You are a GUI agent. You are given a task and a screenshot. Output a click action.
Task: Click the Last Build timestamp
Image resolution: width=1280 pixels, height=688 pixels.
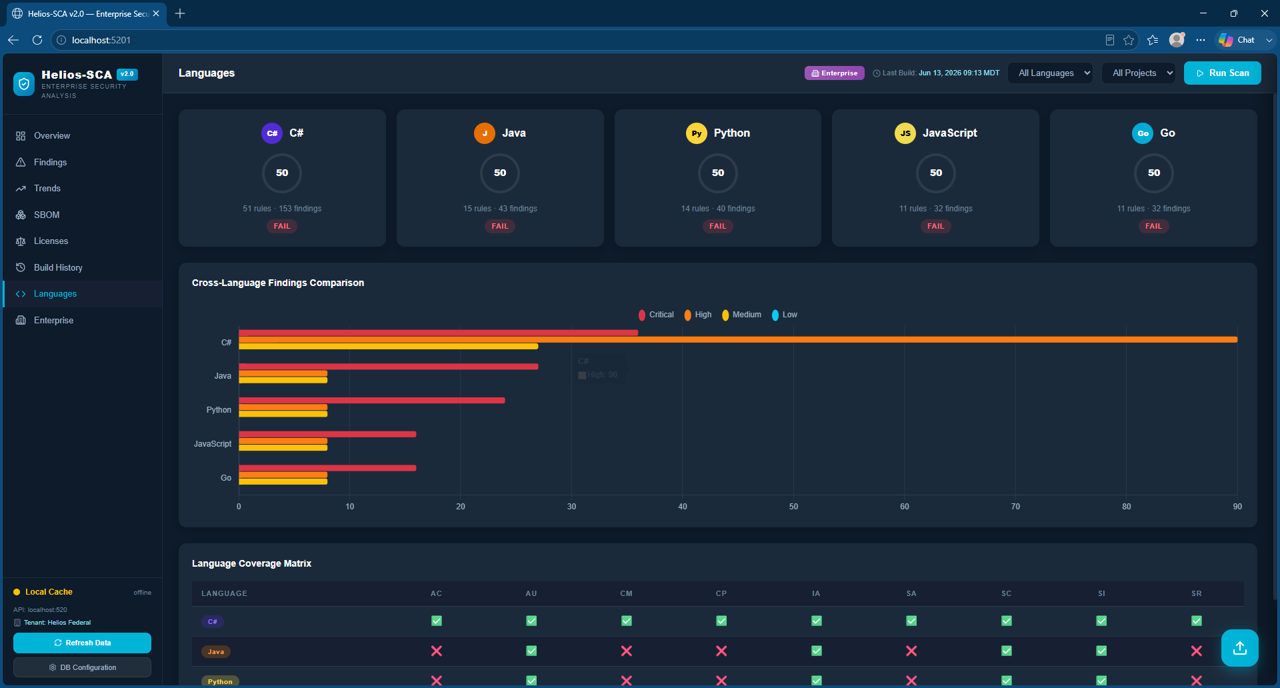click(936, 73)
